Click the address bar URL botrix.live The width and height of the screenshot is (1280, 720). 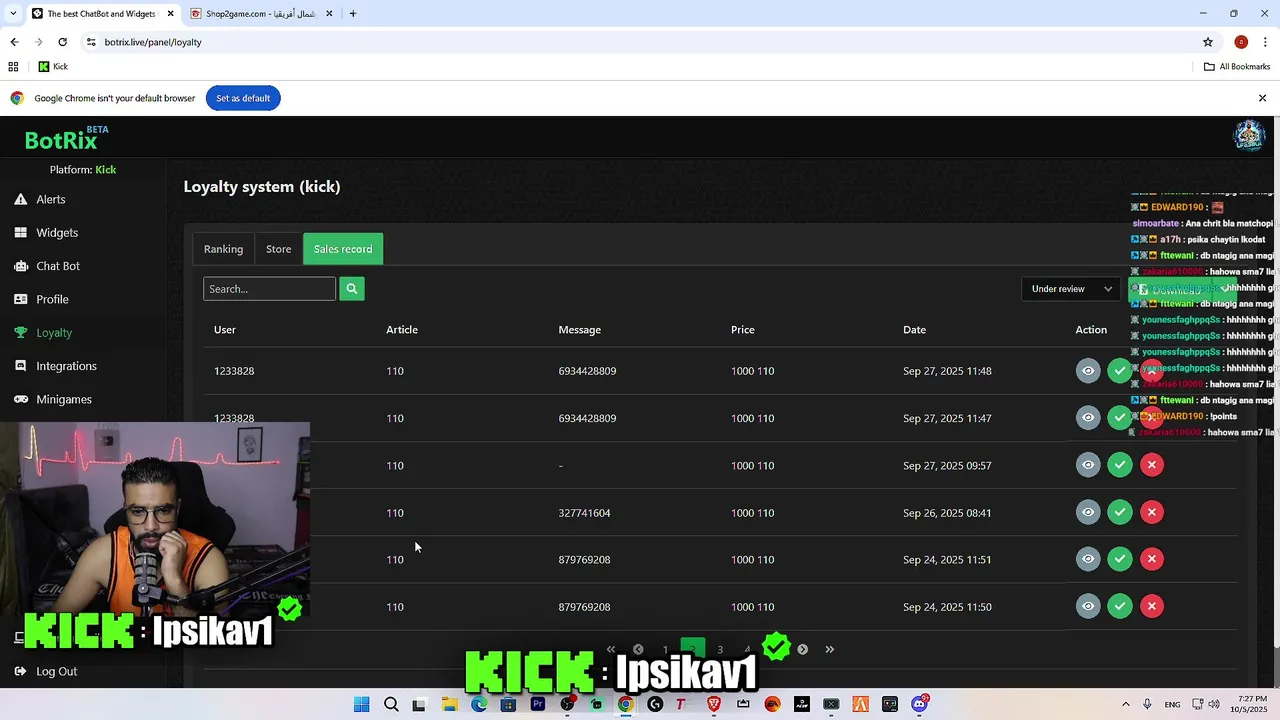[x=153, y=42]
